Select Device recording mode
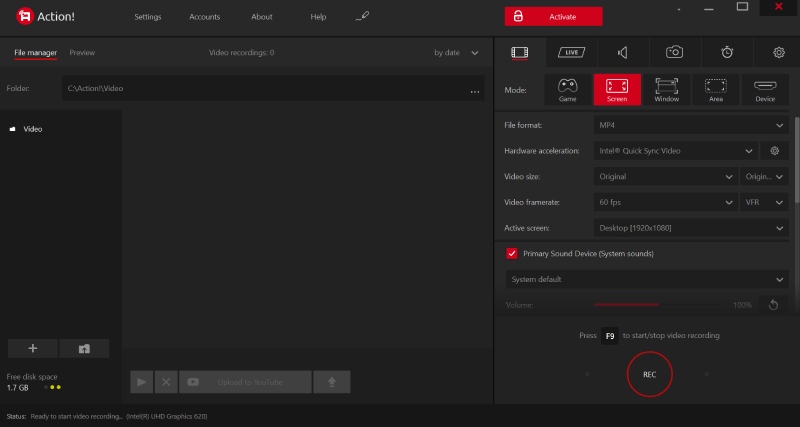800x427 pixels. pos(765,90)
